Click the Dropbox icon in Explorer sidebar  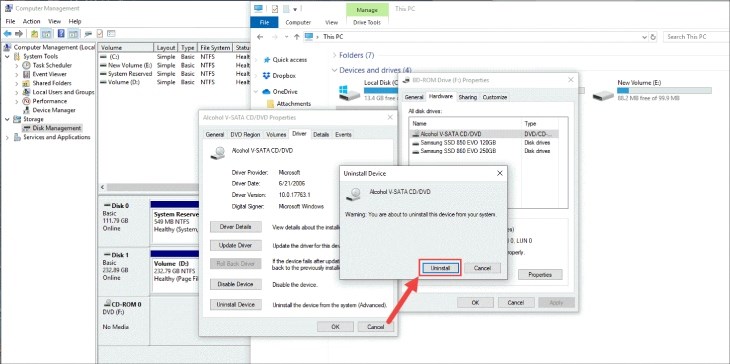[266, 75]
